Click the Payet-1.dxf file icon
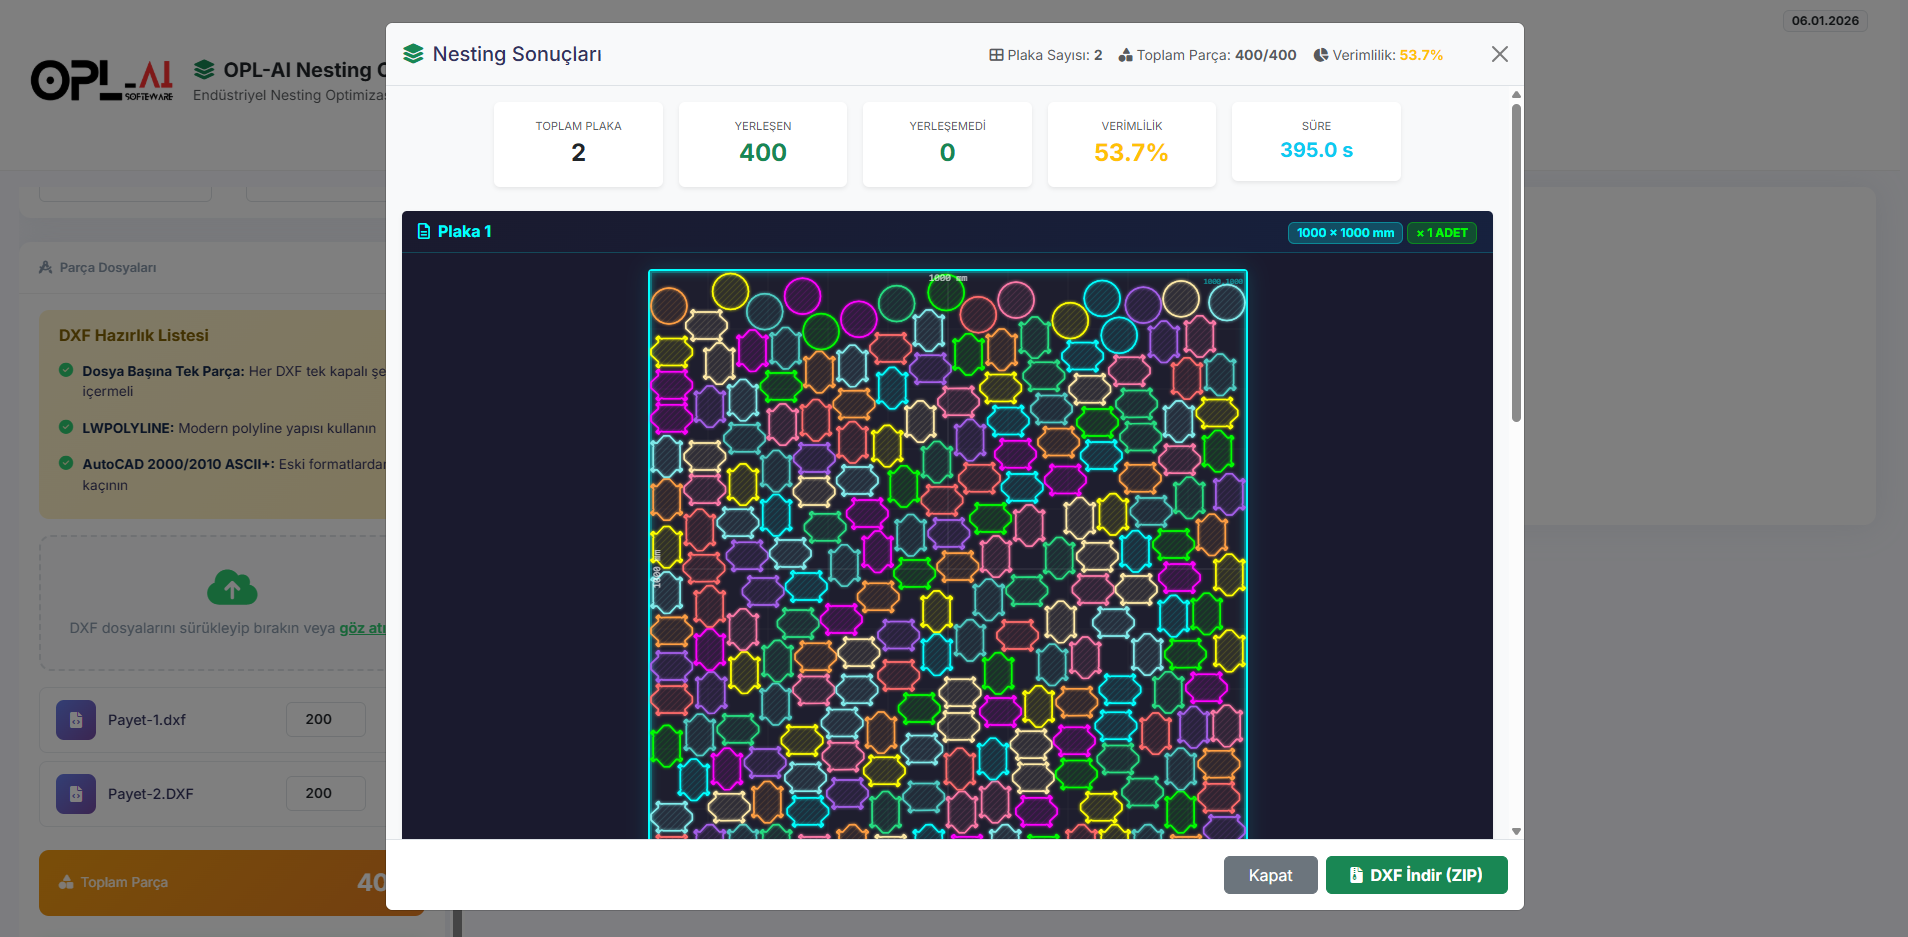The height and width of the screenshot is (937, 1908). (x=76, y=720)
